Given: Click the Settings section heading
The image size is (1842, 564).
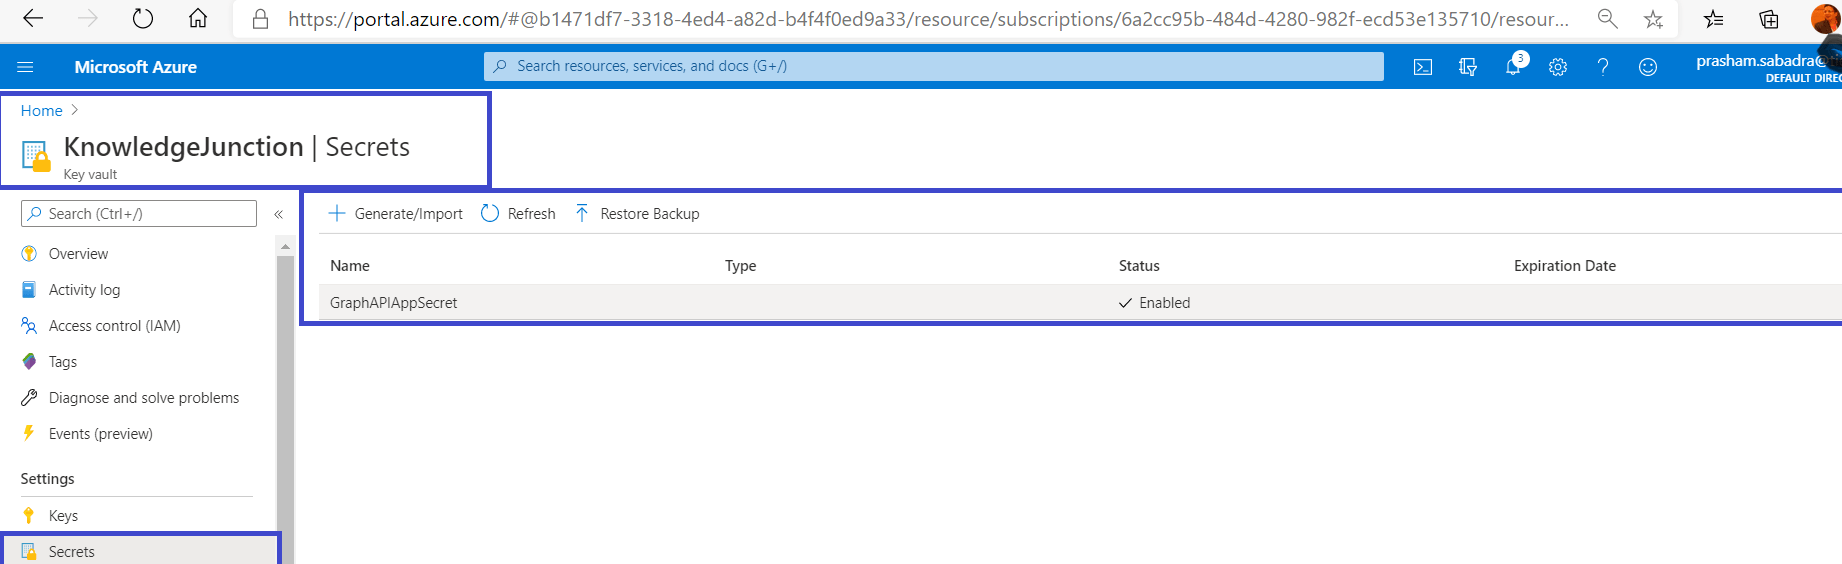Looking at the screenshot, I should point(48,479).
